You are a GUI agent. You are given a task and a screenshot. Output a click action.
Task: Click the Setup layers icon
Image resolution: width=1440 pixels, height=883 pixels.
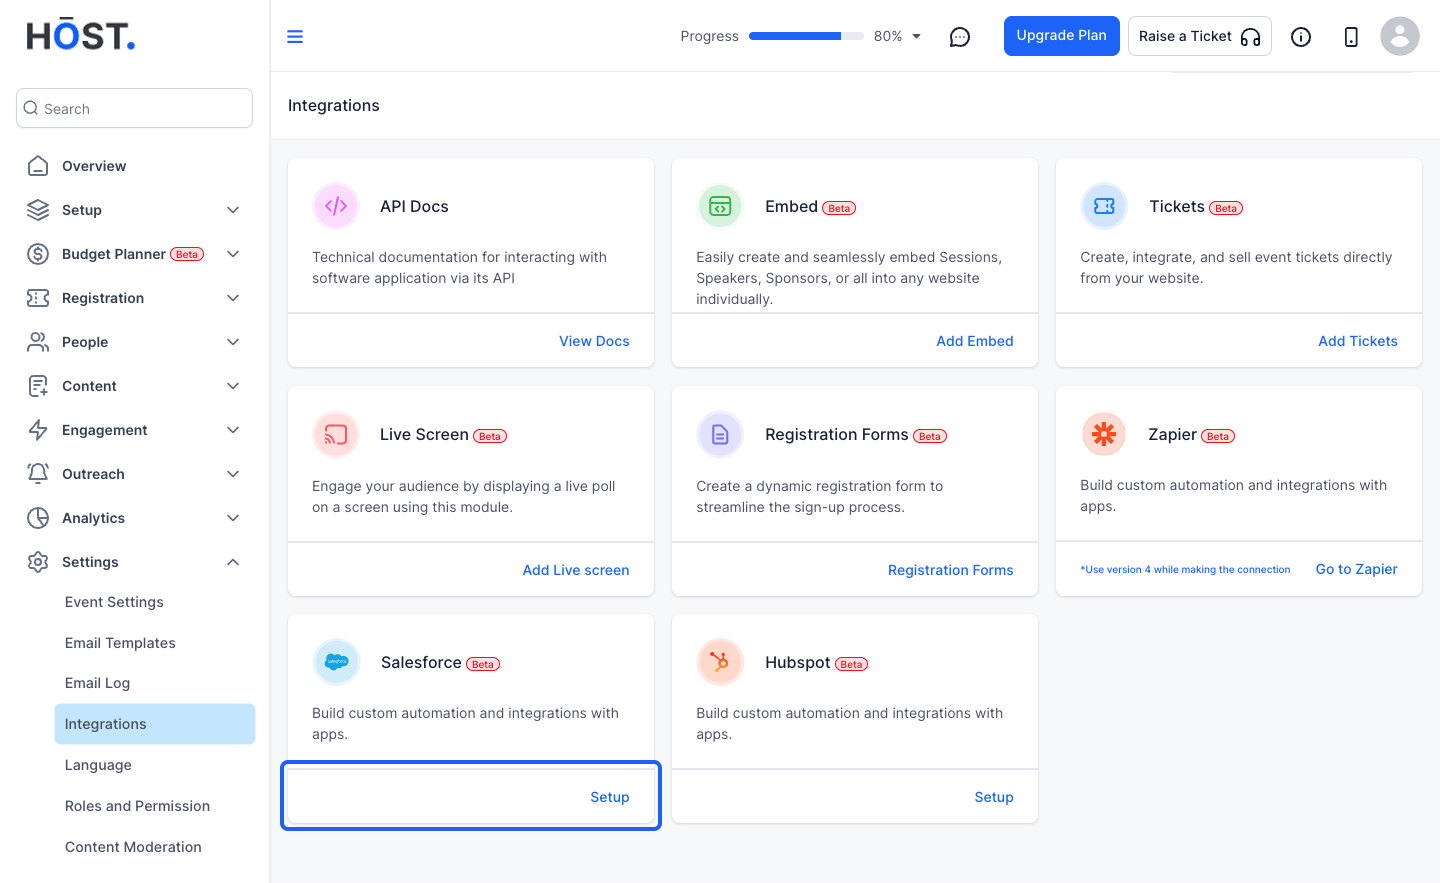tap(38, 210)
